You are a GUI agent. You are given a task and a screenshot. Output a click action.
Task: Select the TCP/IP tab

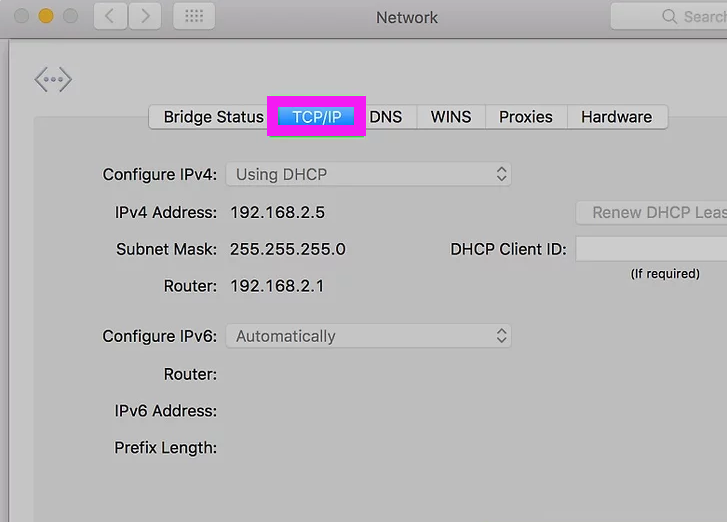pos(317,117)
